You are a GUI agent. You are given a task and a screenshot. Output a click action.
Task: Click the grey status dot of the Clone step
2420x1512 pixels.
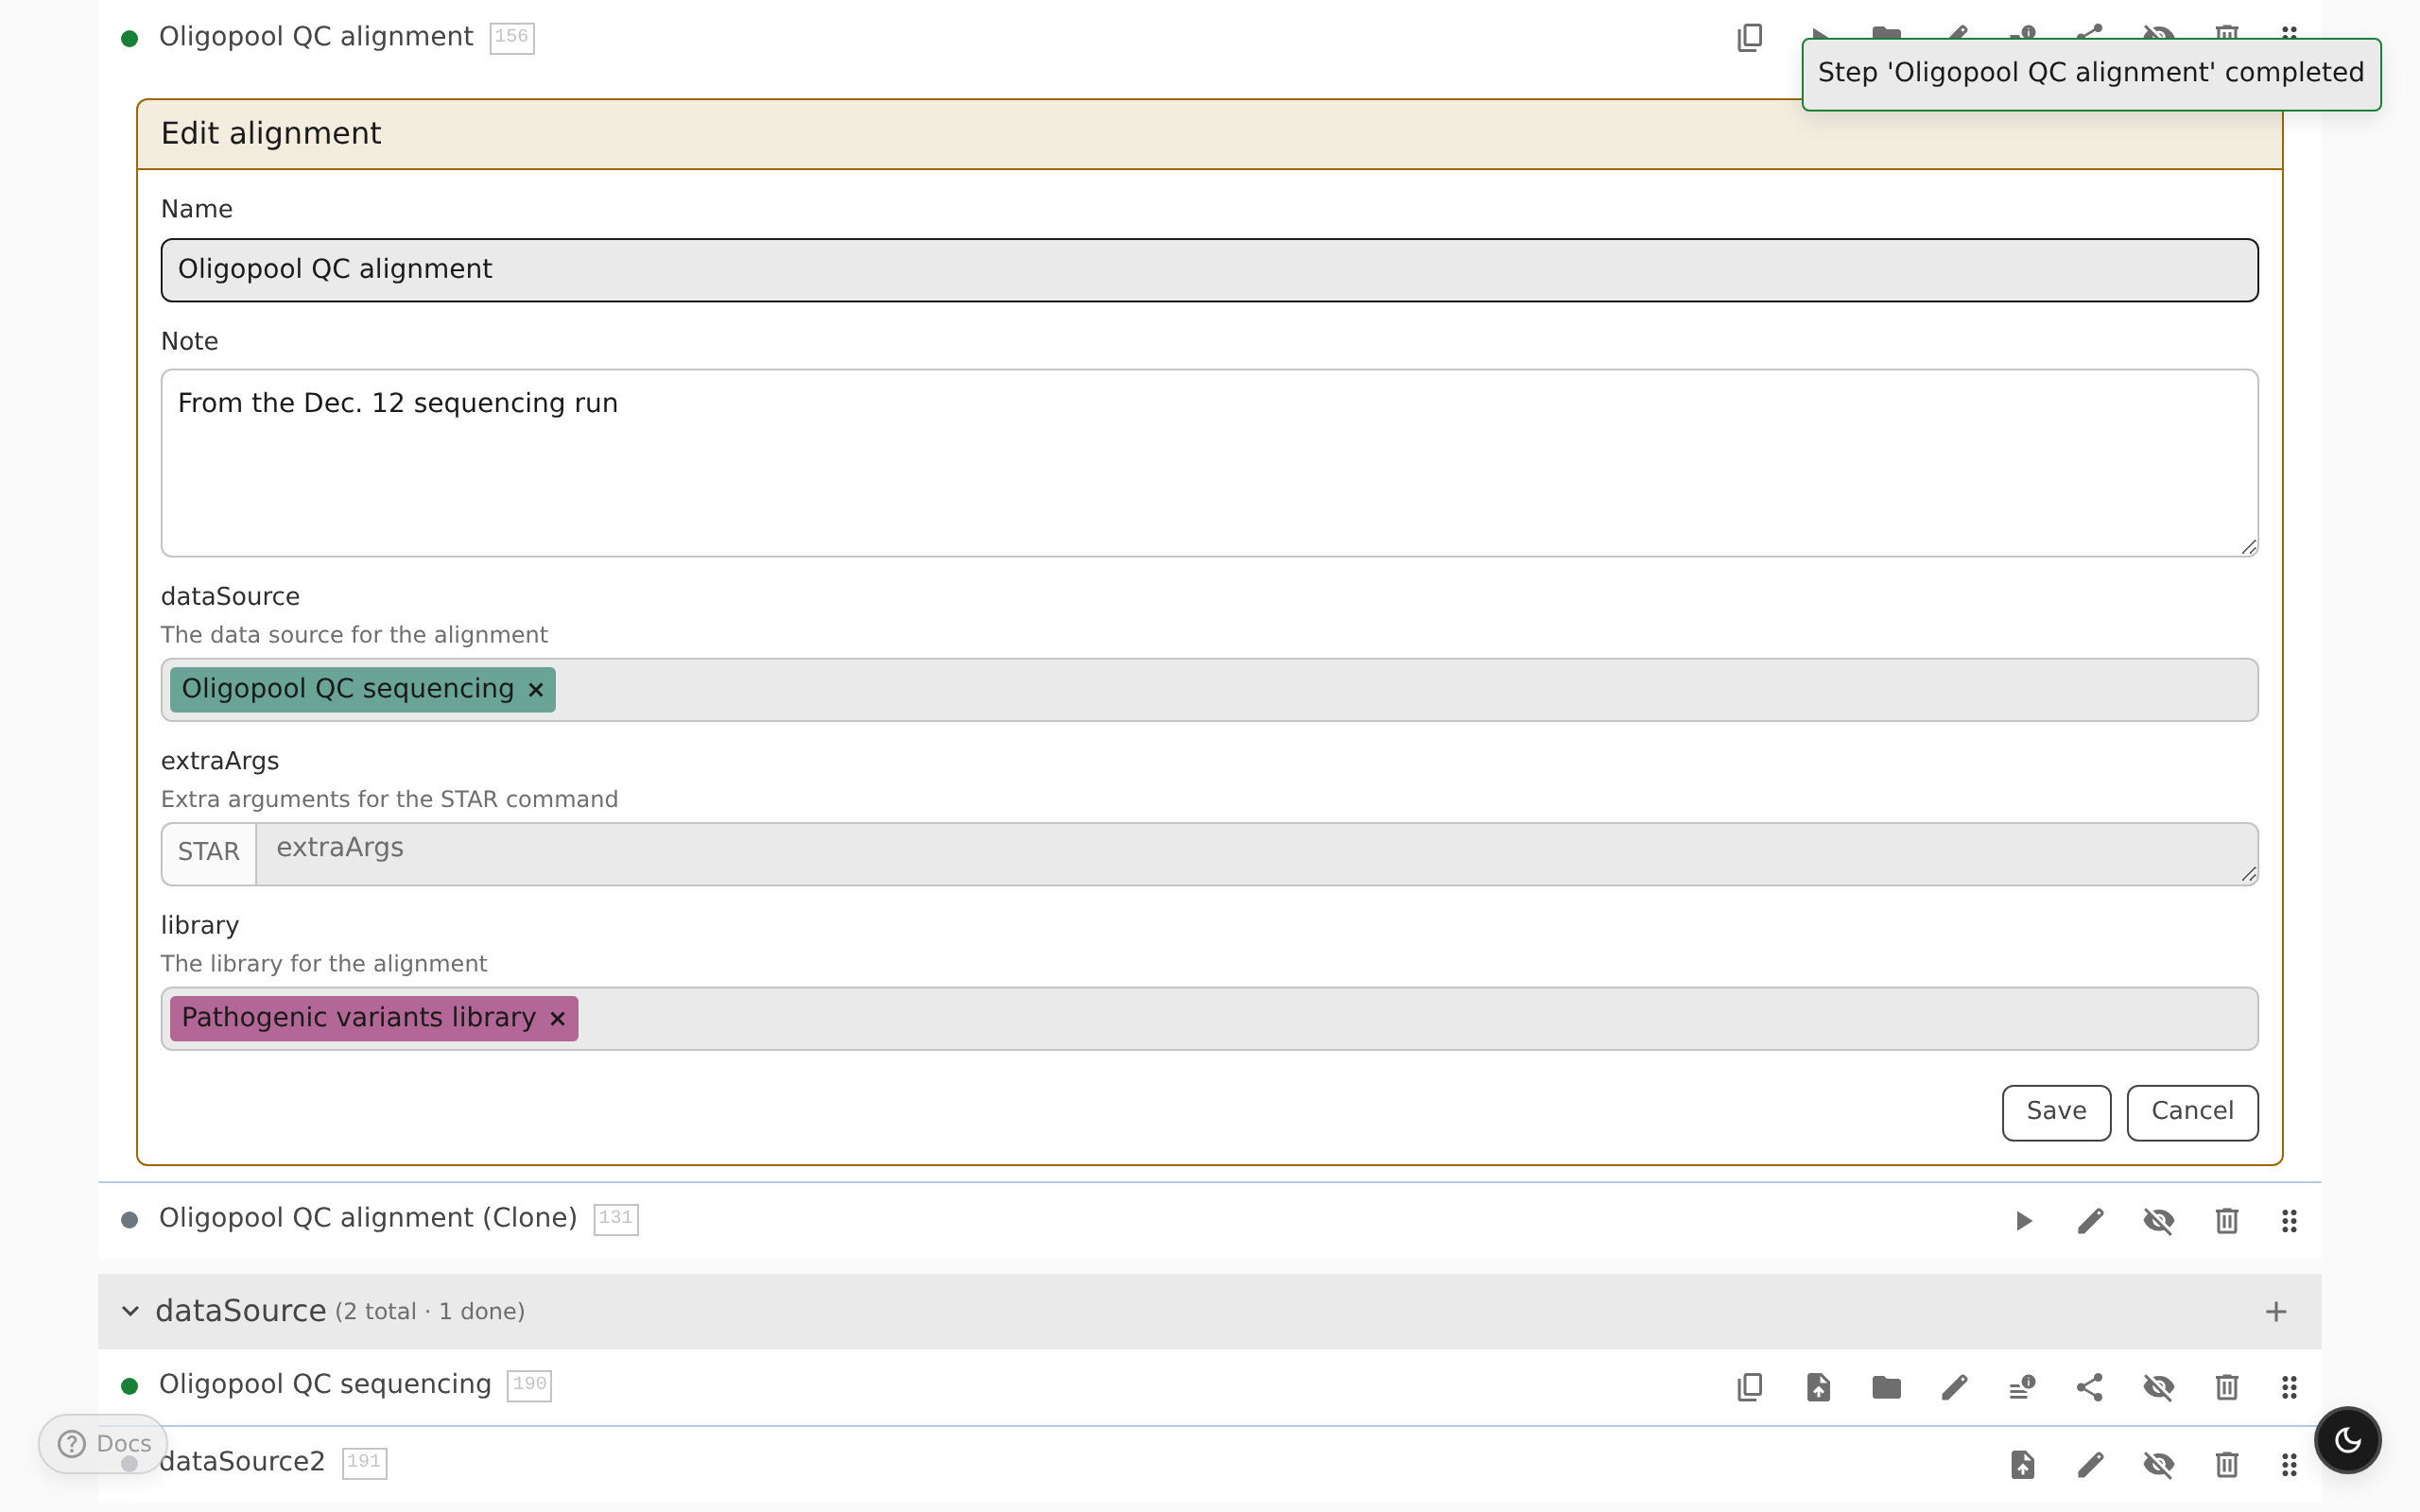pos(129,1220)
